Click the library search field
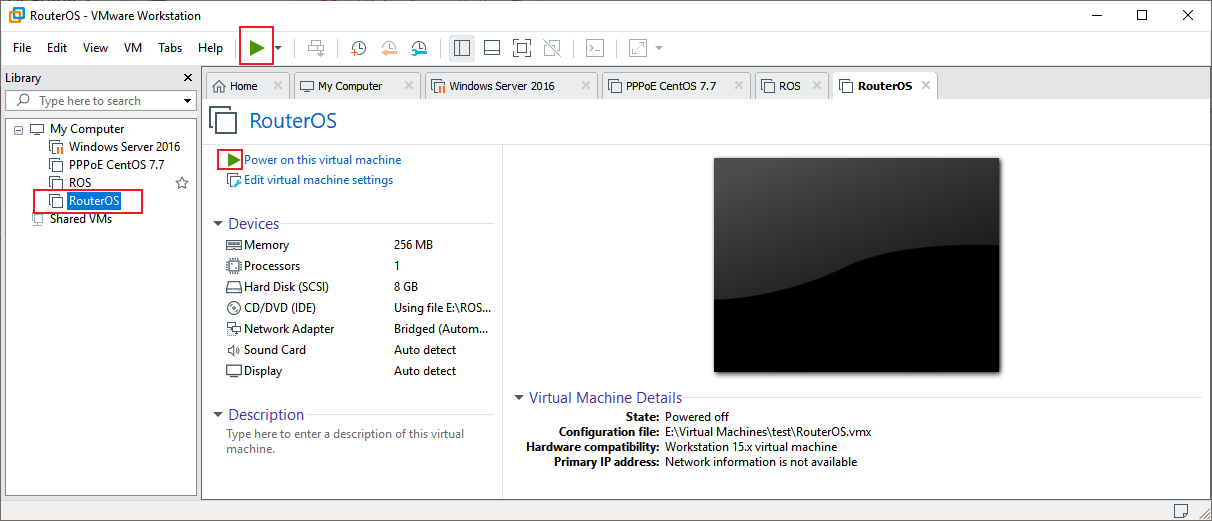1212x521 pixels. click(x=100, y=101)
